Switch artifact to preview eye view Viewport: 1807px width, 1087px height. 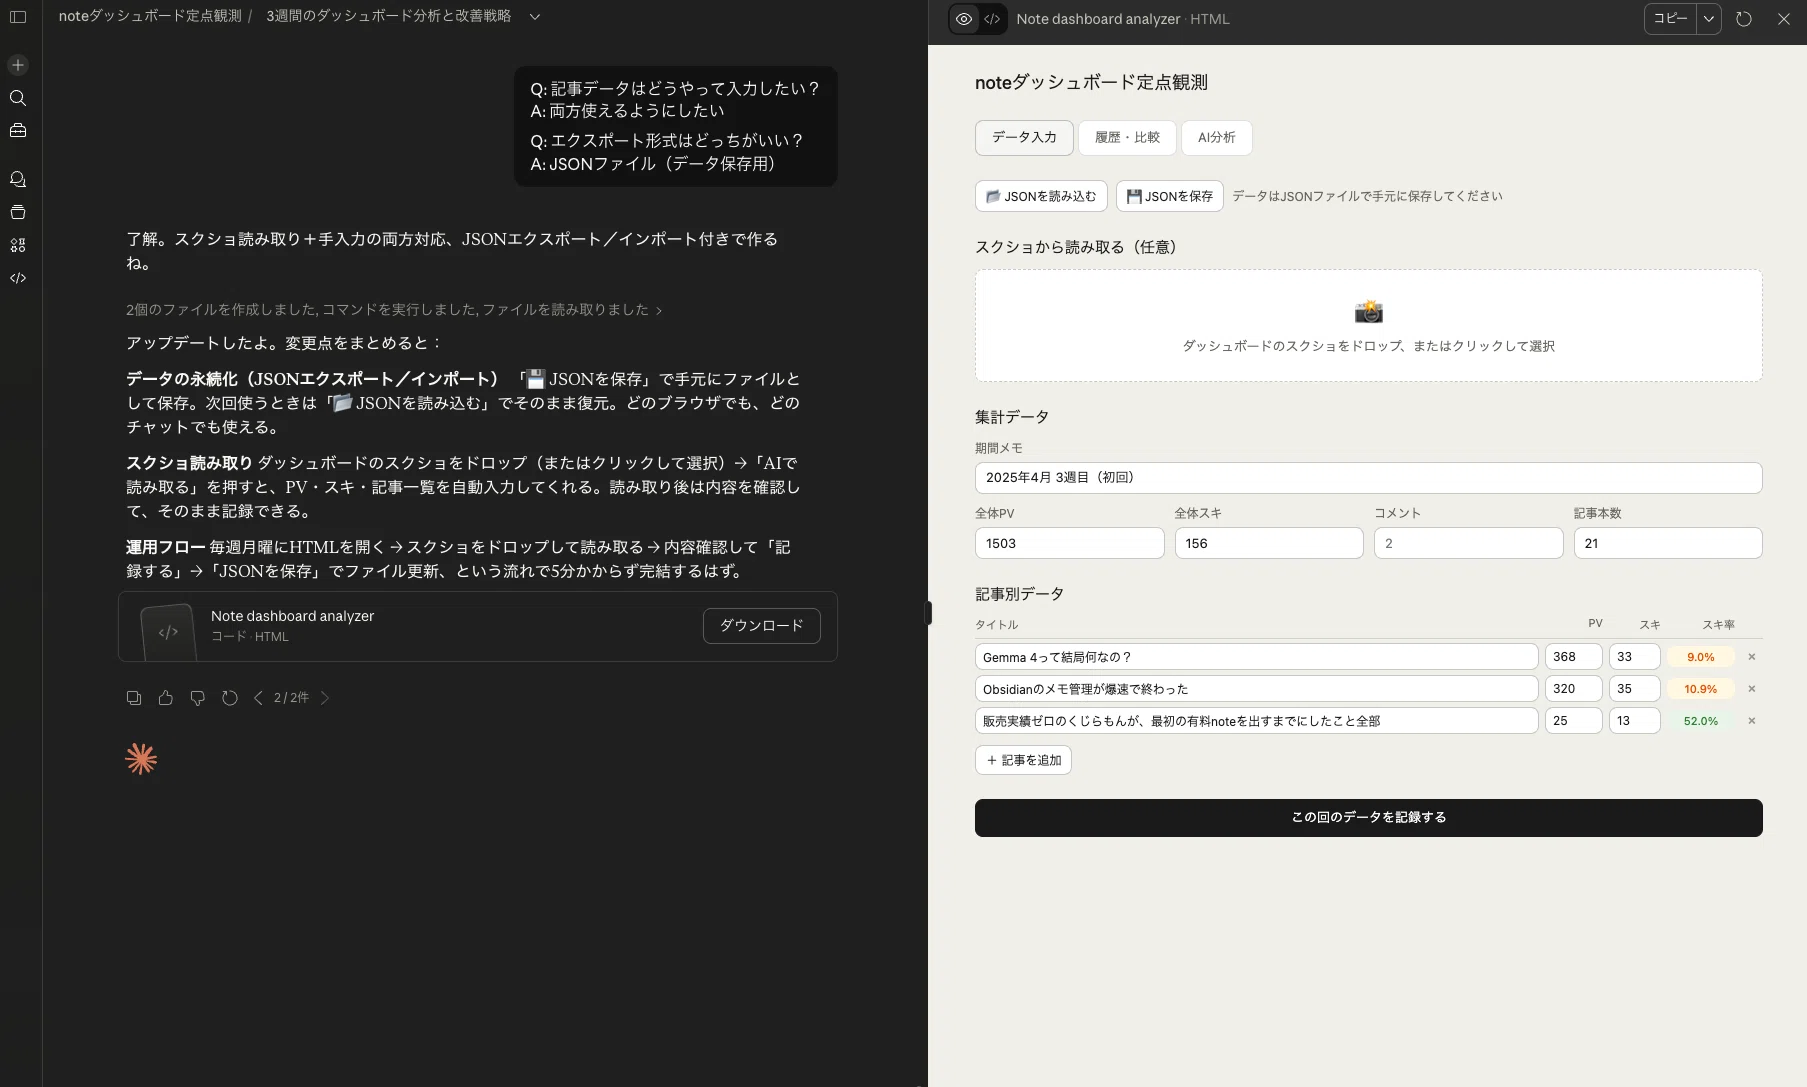click(x=964, y=19)
